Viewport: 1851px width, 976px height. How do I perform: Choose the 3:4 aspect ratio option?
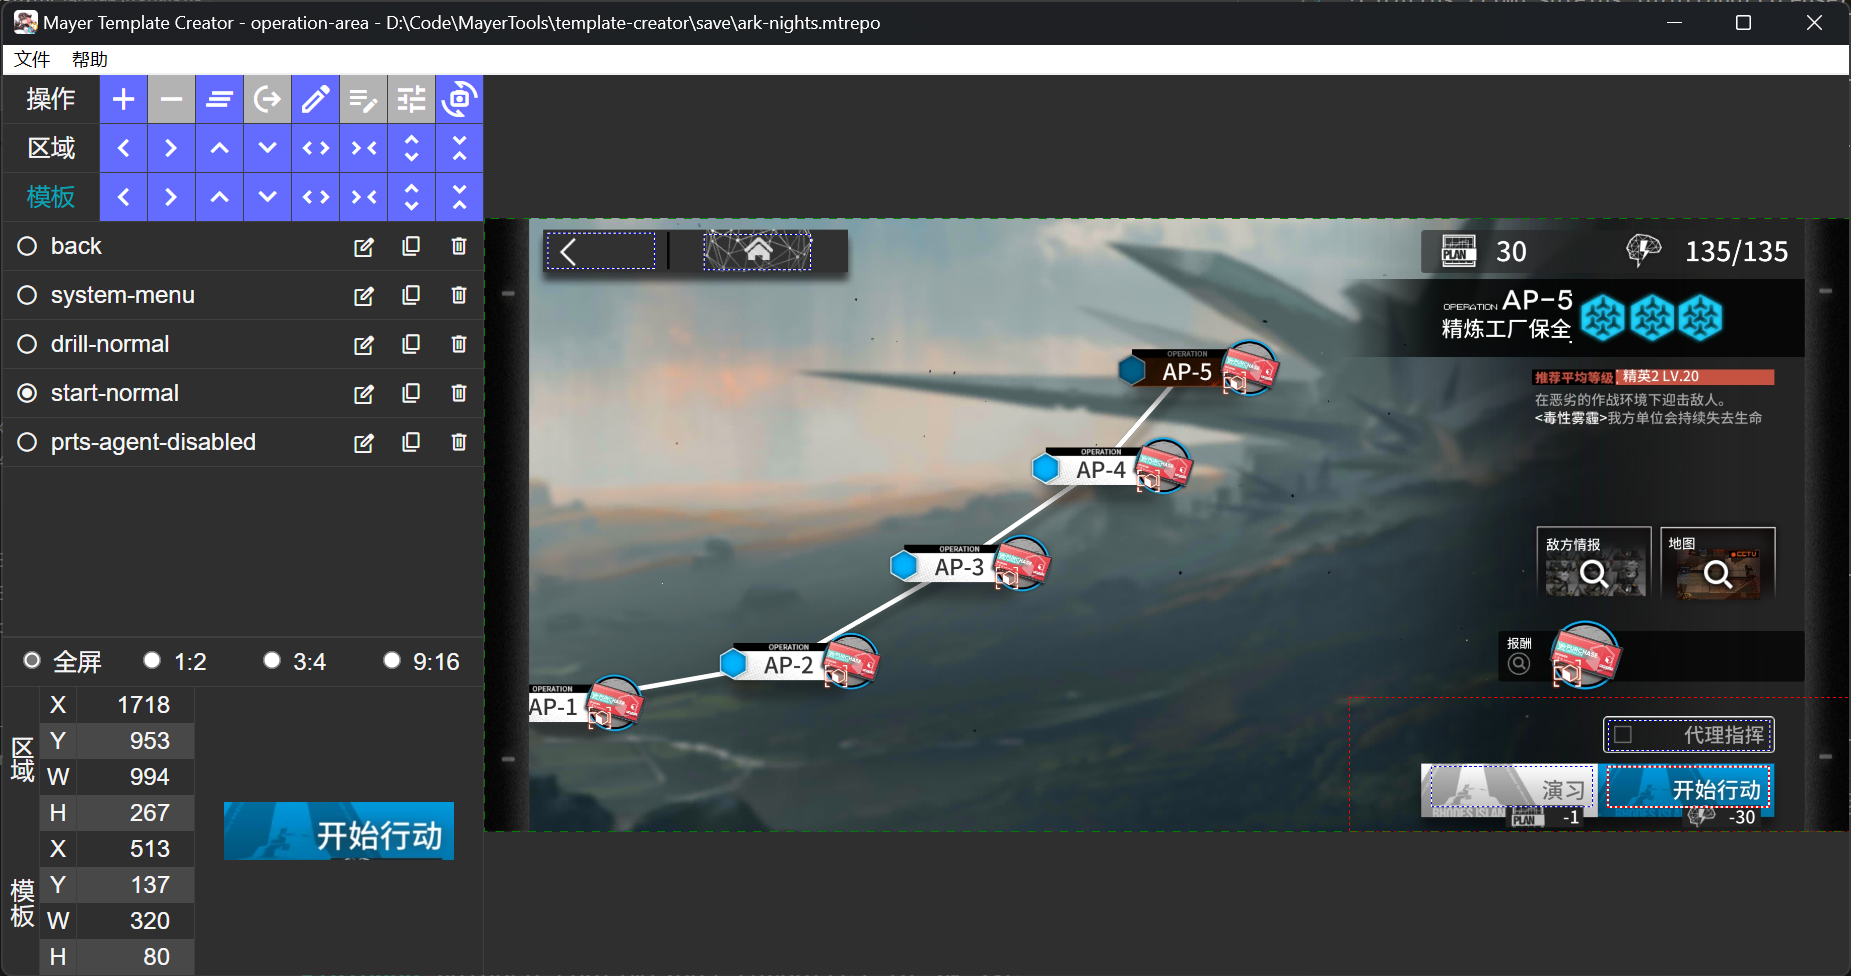click(272, 660)
